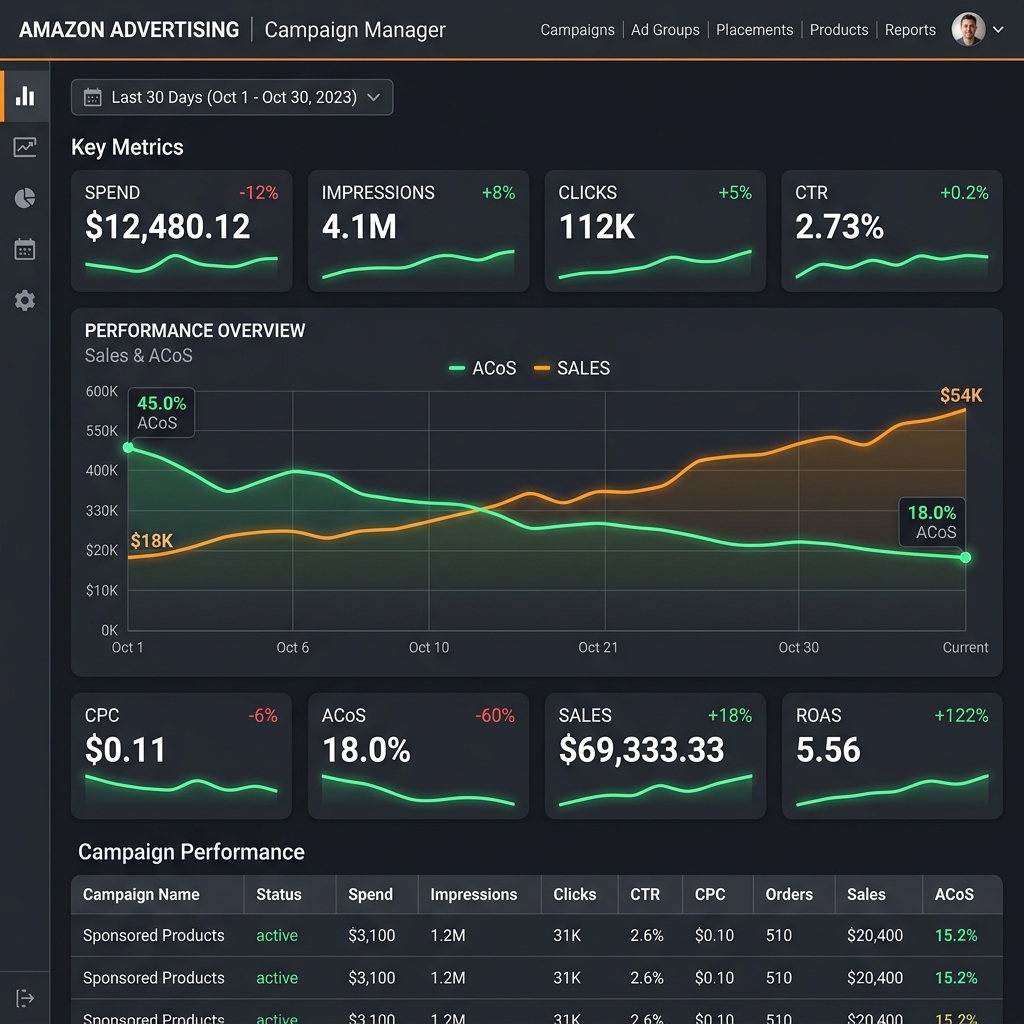This screenshot has width=1024, height=1024.
Task: Click the 18.0% ACoS chart tooltip
Action: pos(932,522)
